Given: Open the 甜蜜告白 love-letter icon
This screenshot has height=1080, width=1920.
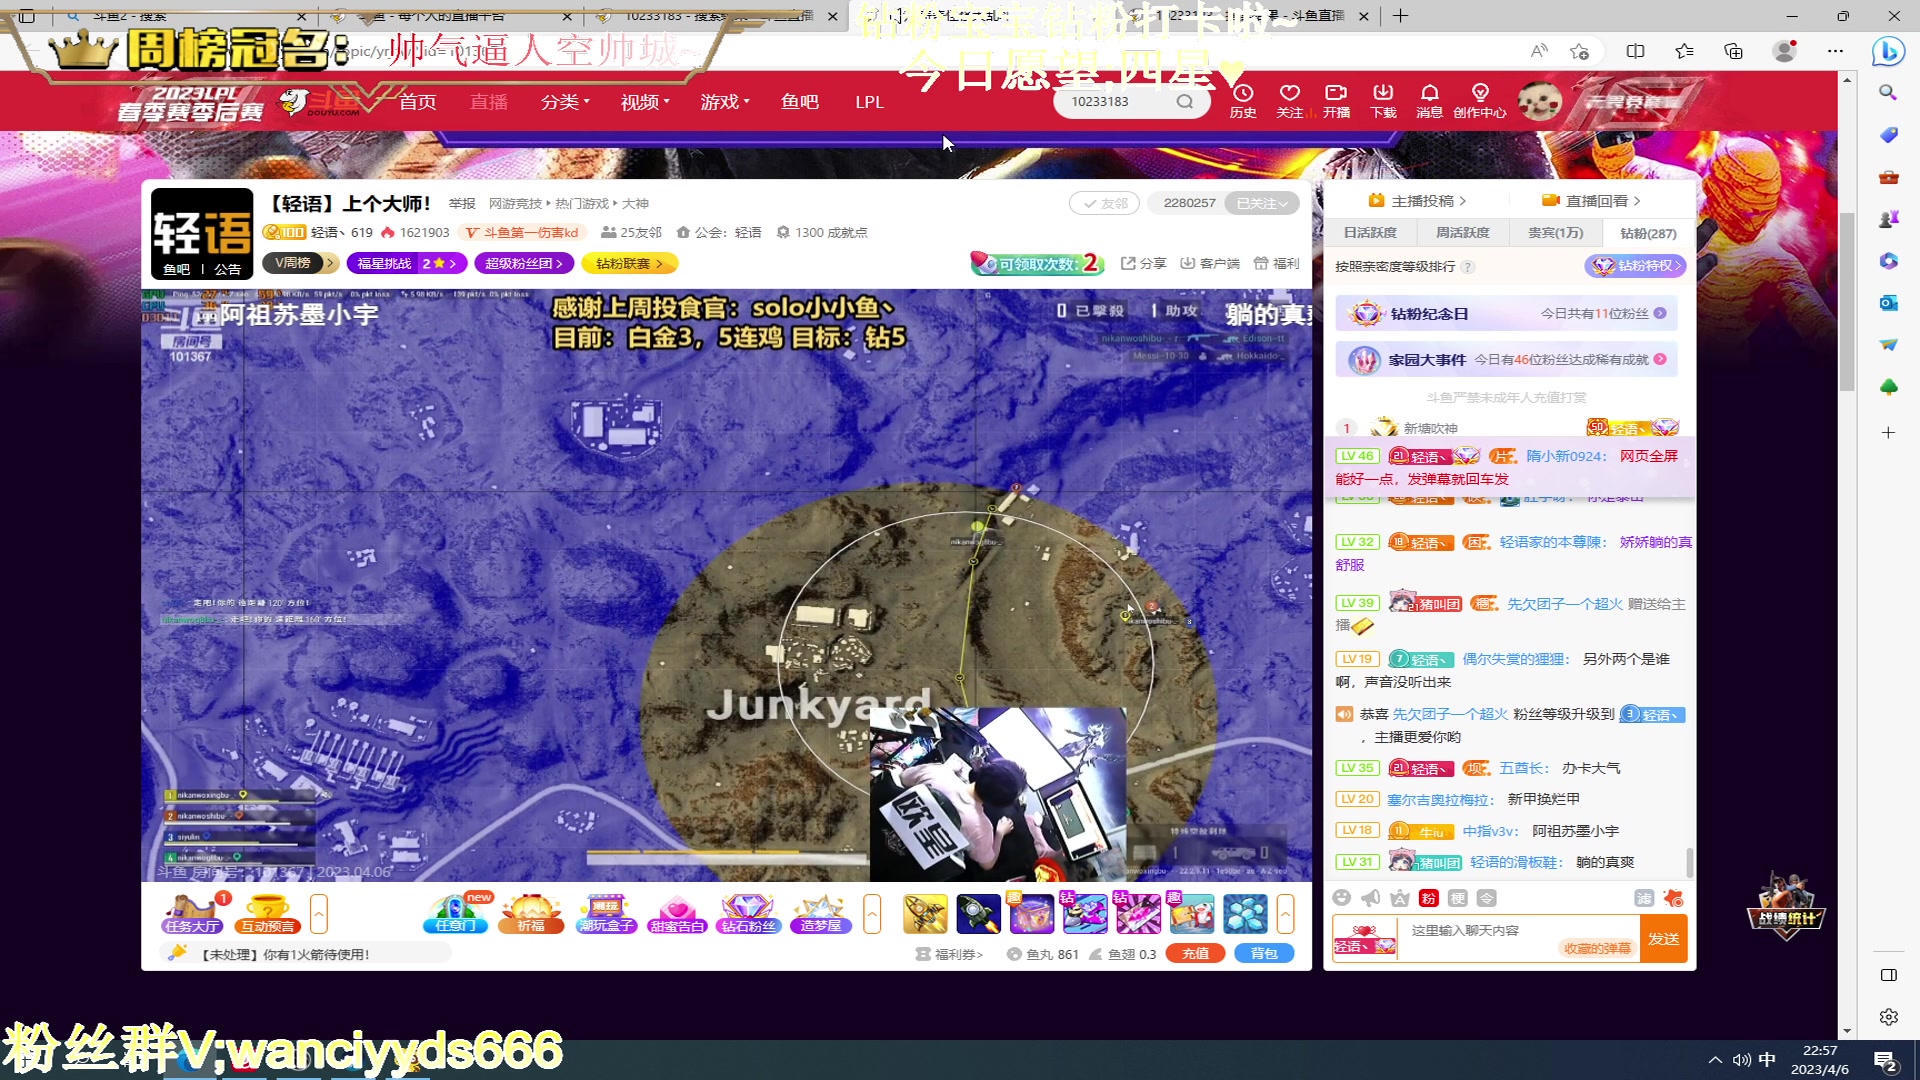Looking at the screenshot, I should tap(677, 914).
